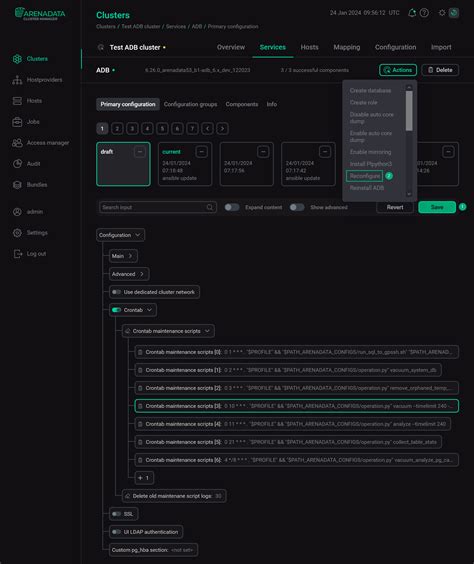The width and height of the screenshot is (474, 564).
Task: Click the Log out icon
Action: (17, 254)
